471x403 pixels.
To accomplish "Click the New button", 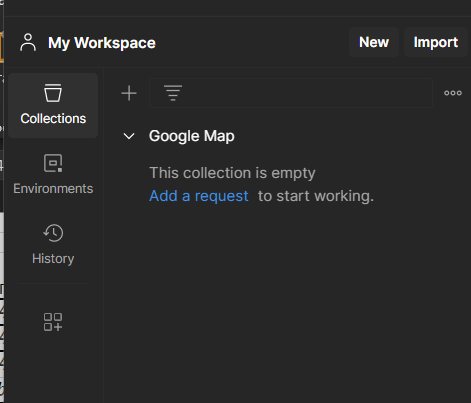I will pos(374,42).
